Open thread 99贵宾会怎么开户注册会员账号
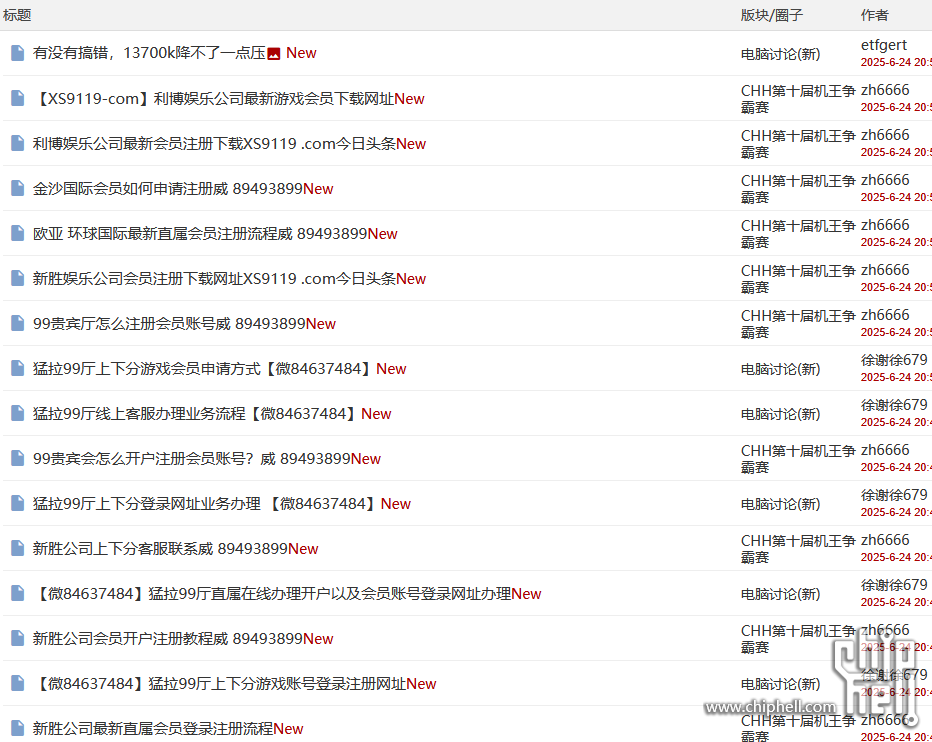The width and height of the screenshot is (932, 742). pos(191,458)
